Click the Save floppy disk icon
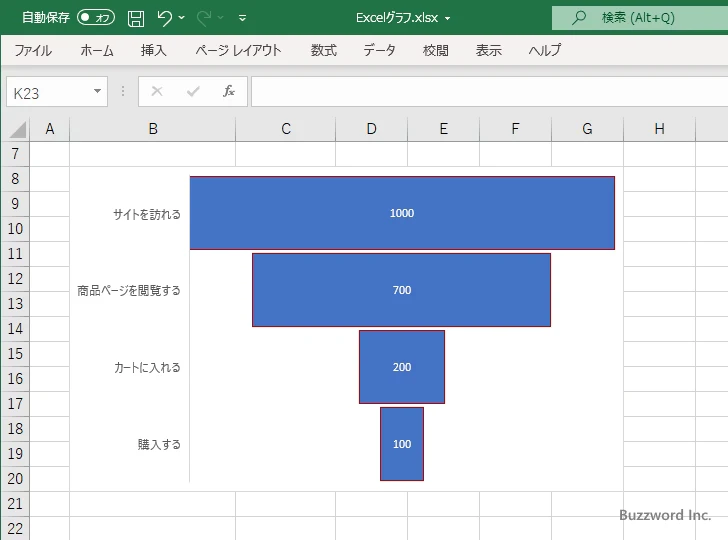The image size is (728, 540). tap(136, 18)
